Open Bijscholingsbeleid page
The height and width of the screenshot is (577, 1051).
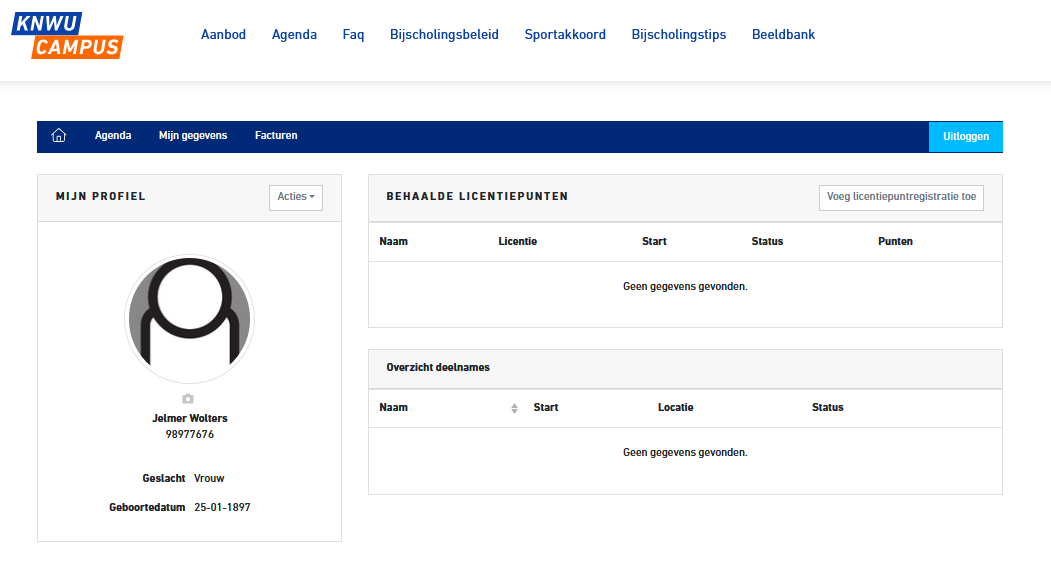pos(444,34)
